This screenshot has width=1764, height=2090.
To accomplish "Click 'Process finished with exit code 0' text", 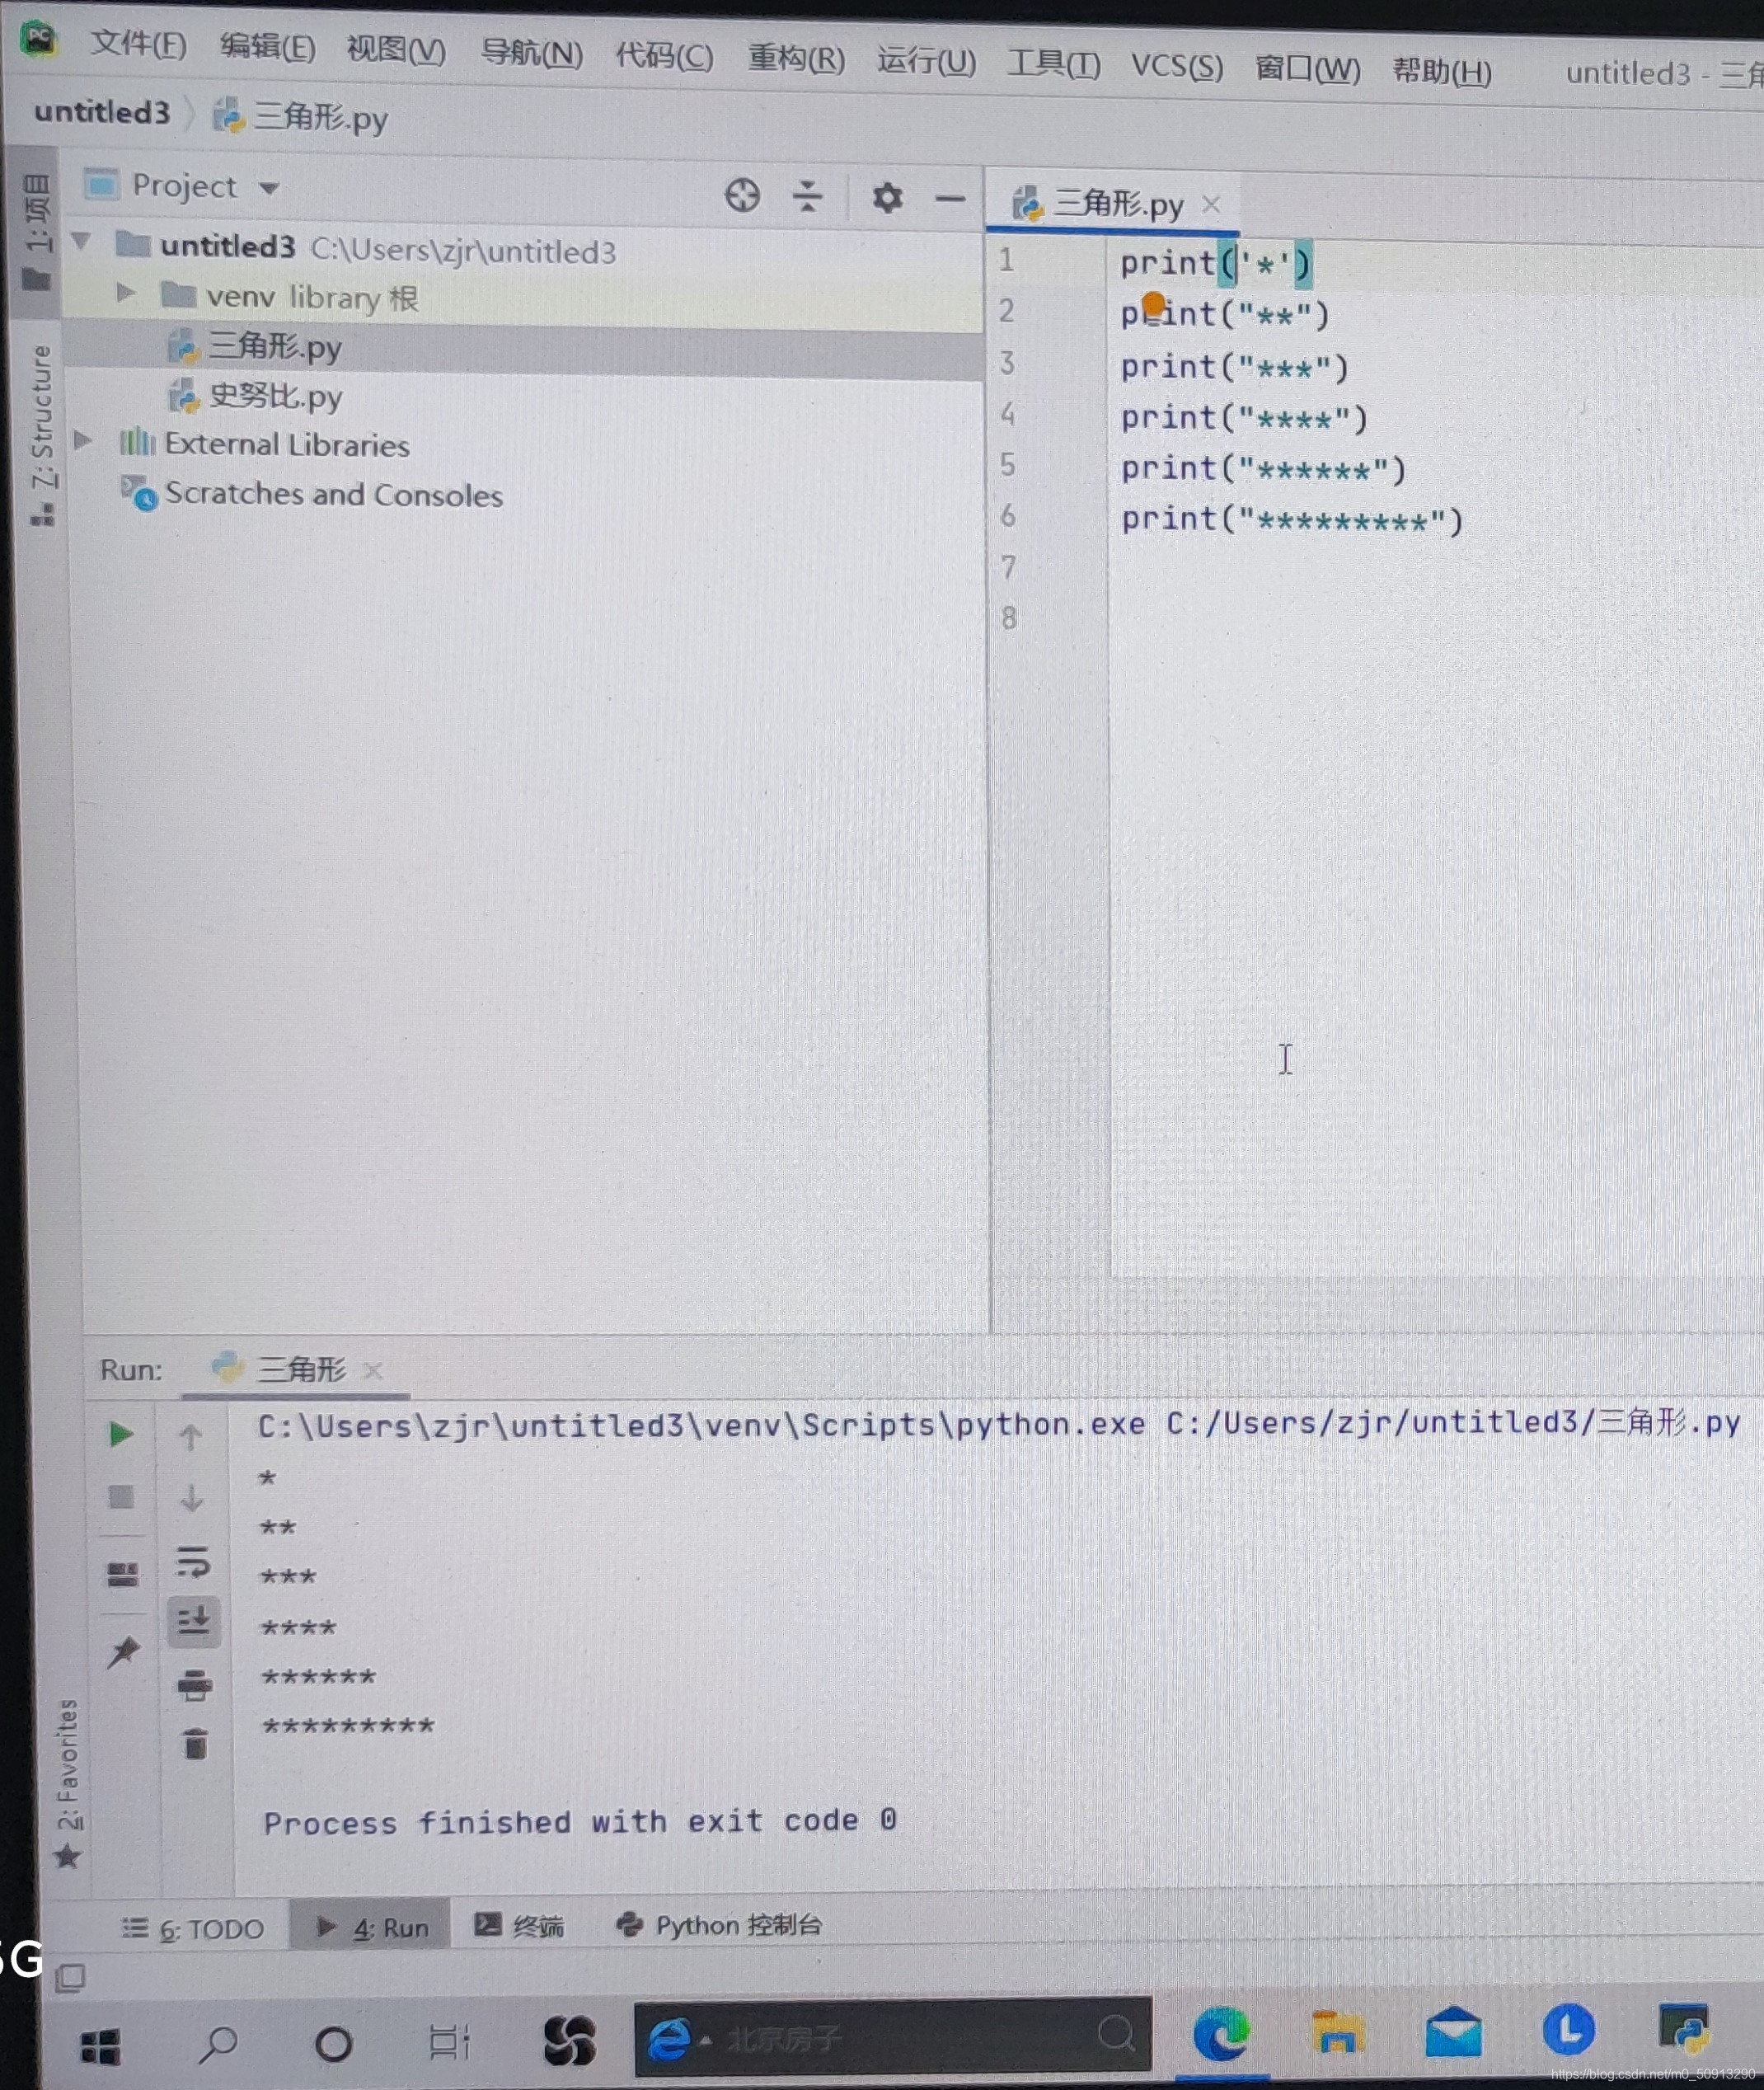I will [580, 1820].
